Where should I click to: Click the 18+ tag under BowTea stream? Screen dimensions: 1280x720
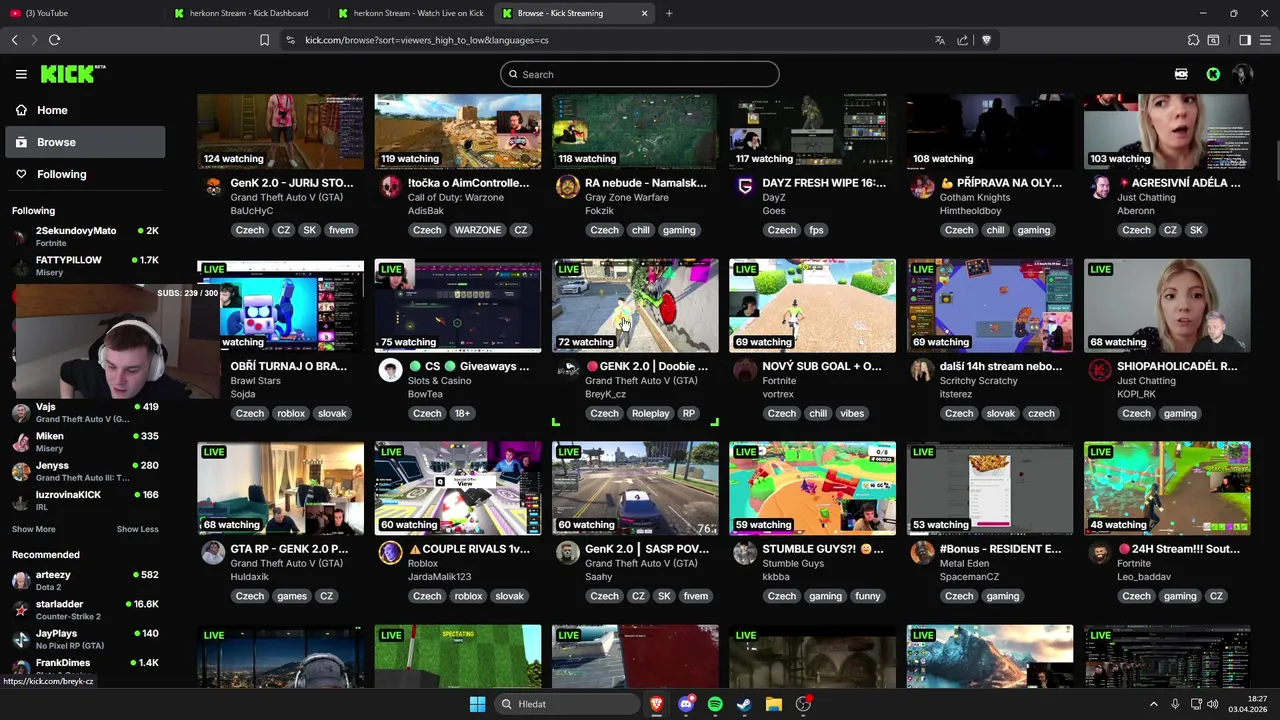[462, 413]
